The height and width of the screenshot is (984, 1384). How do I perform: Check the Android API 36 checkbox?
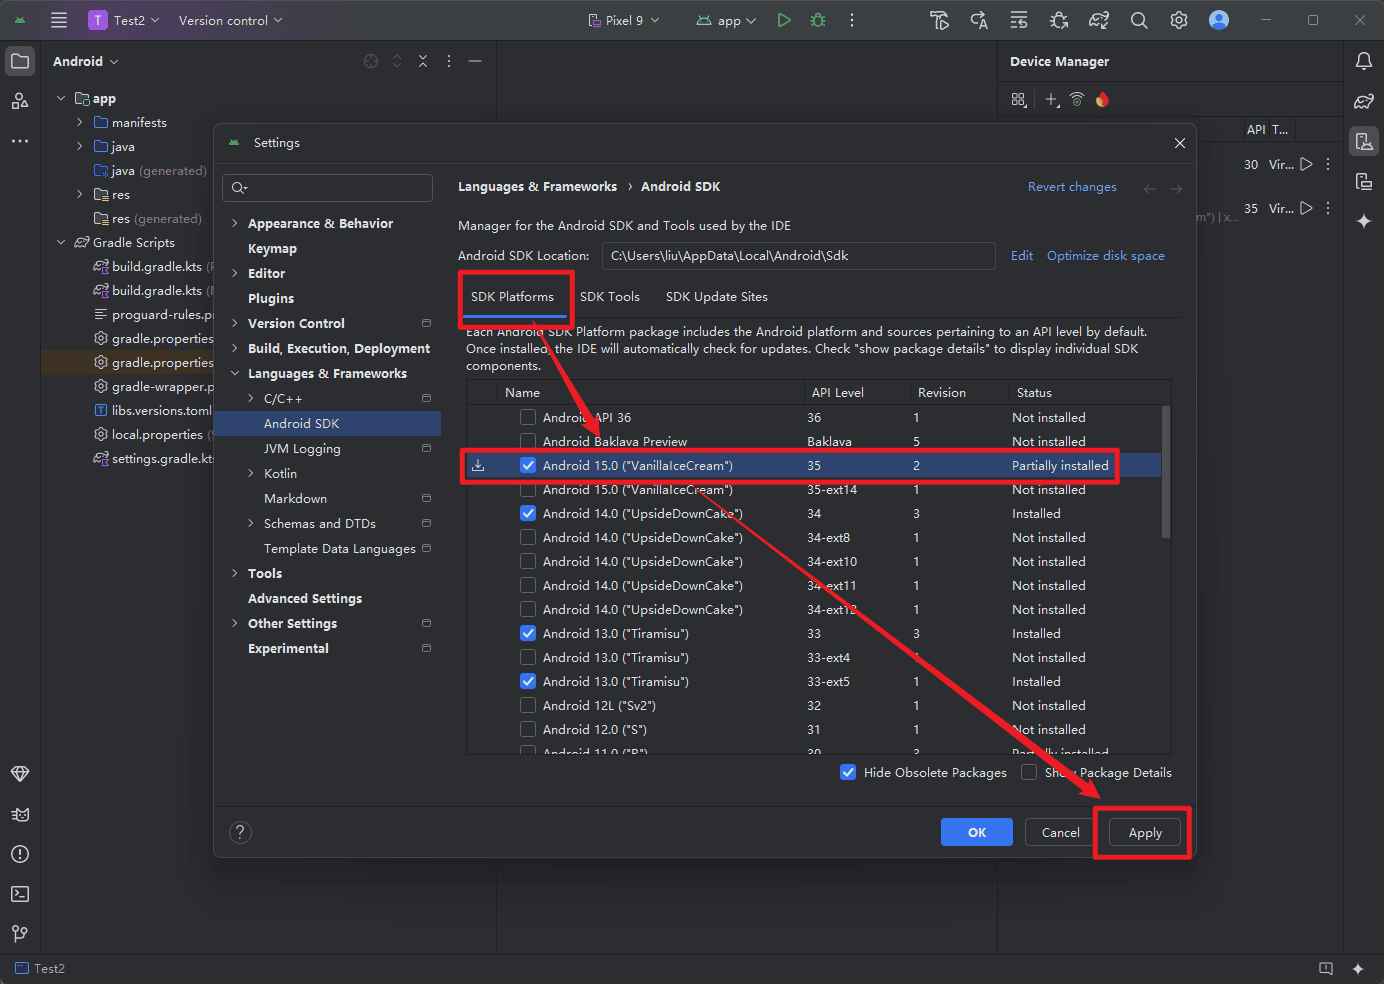click(x=528, y=418)
